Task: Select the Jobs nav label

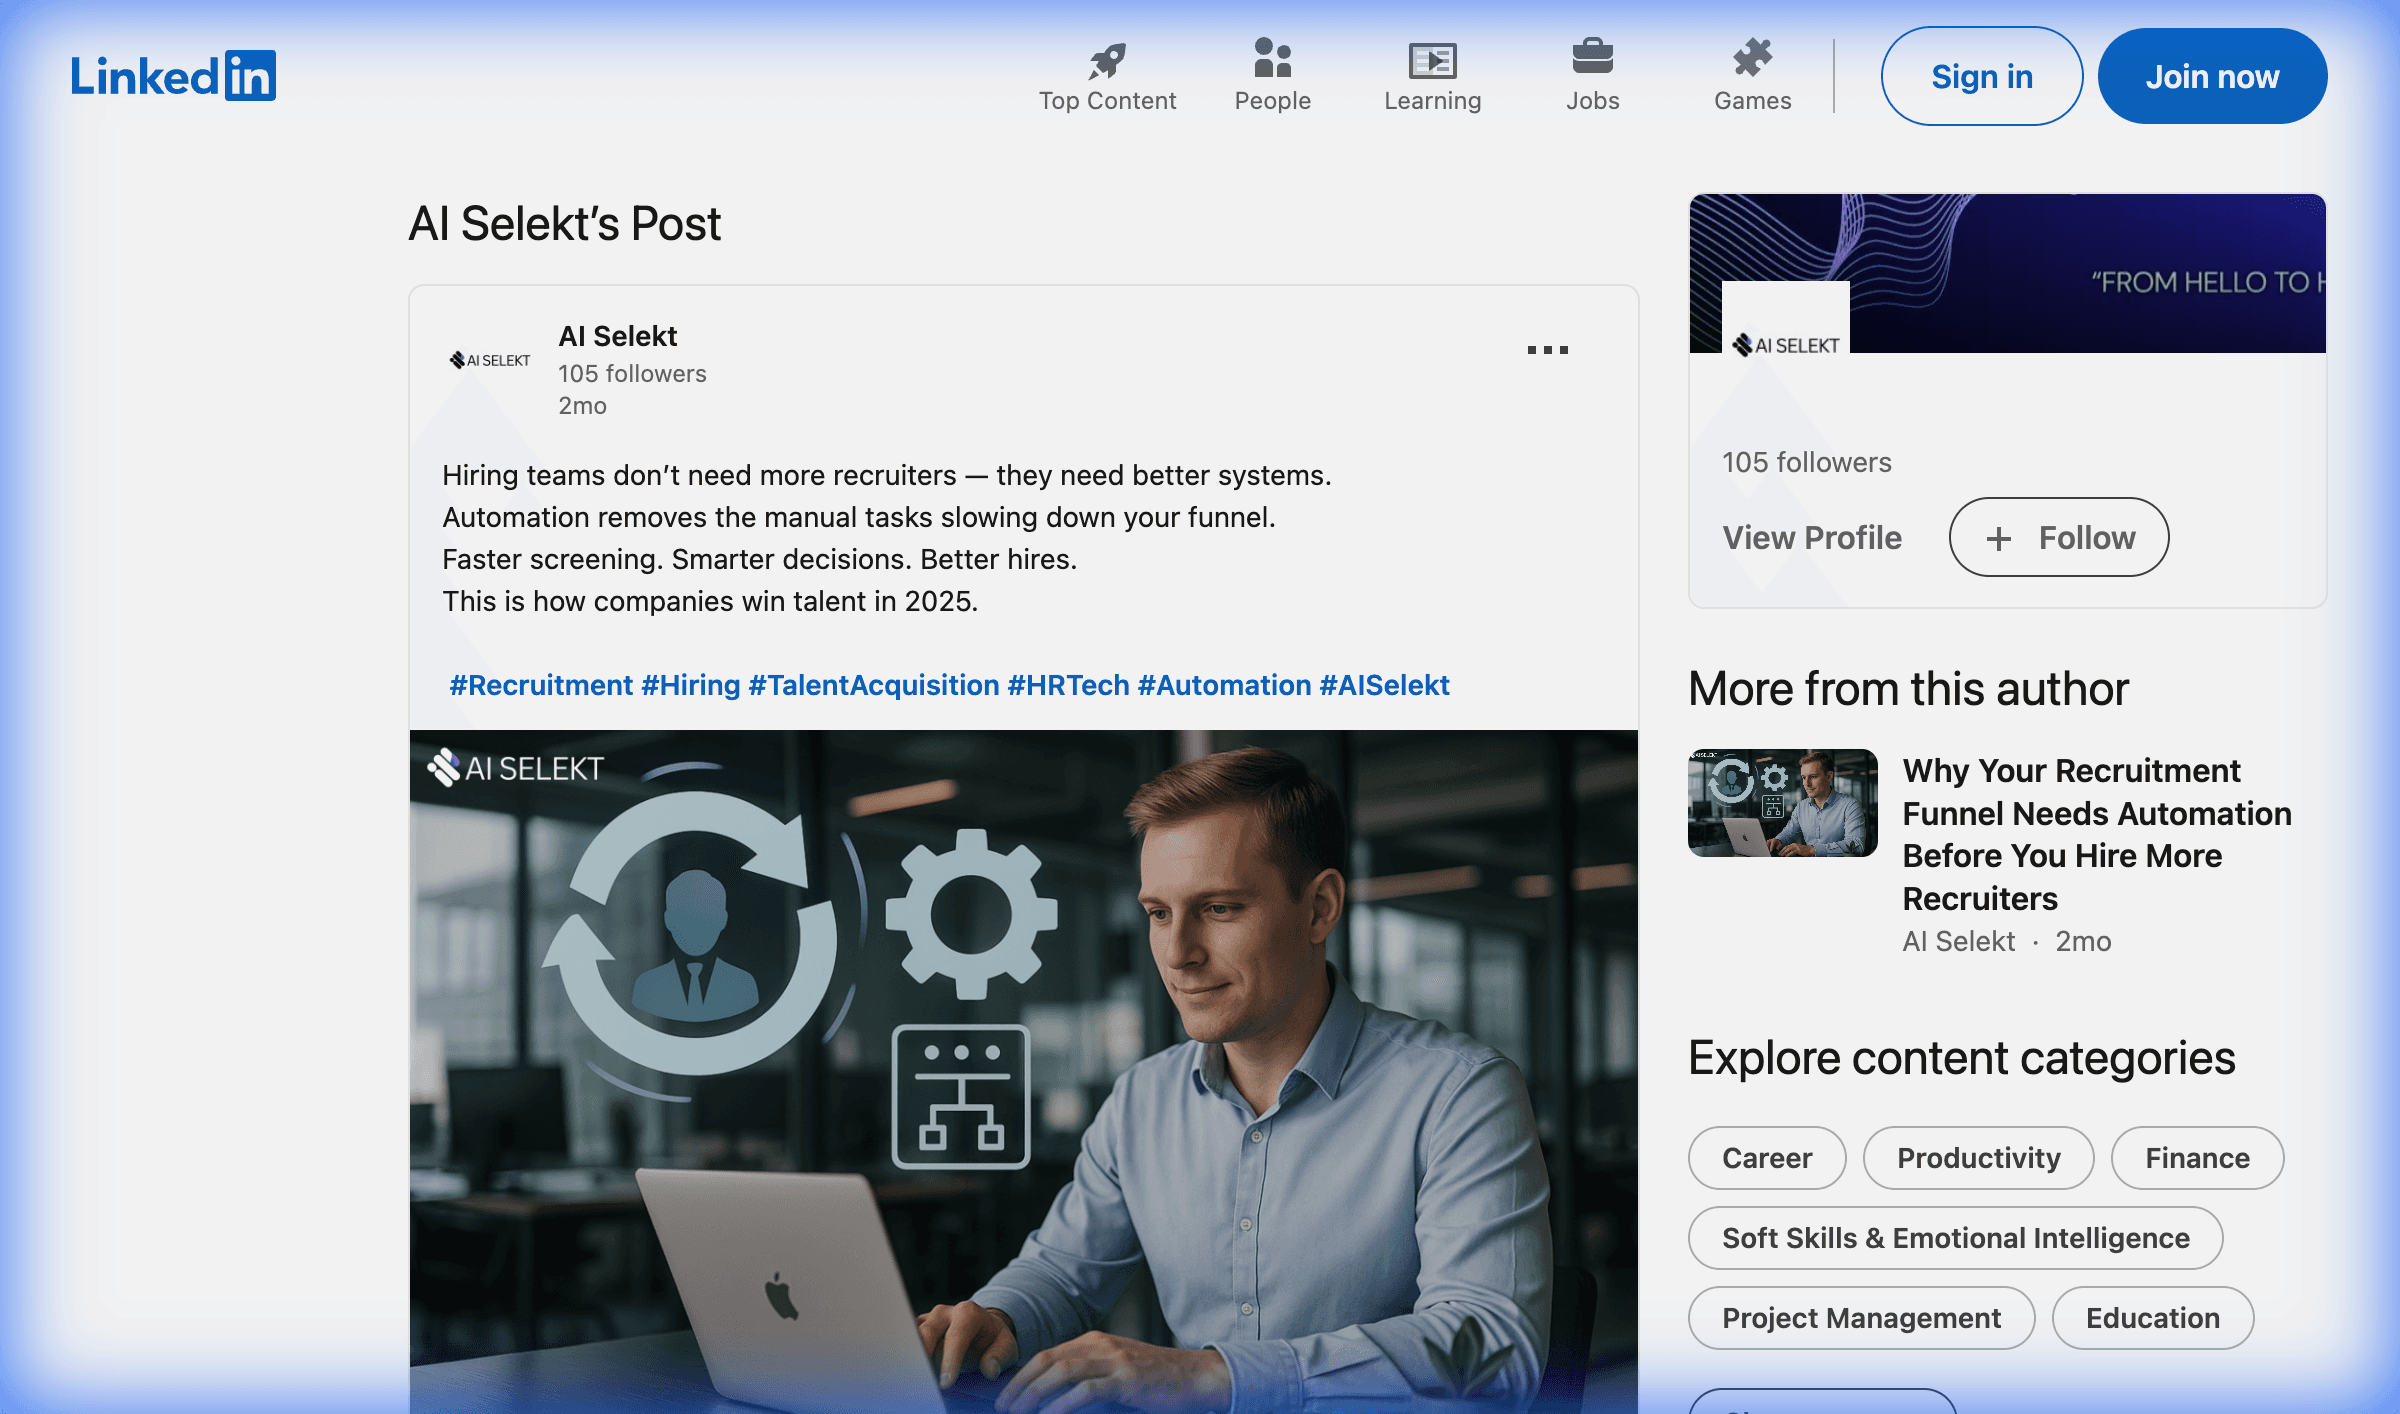Action: 1592,101
